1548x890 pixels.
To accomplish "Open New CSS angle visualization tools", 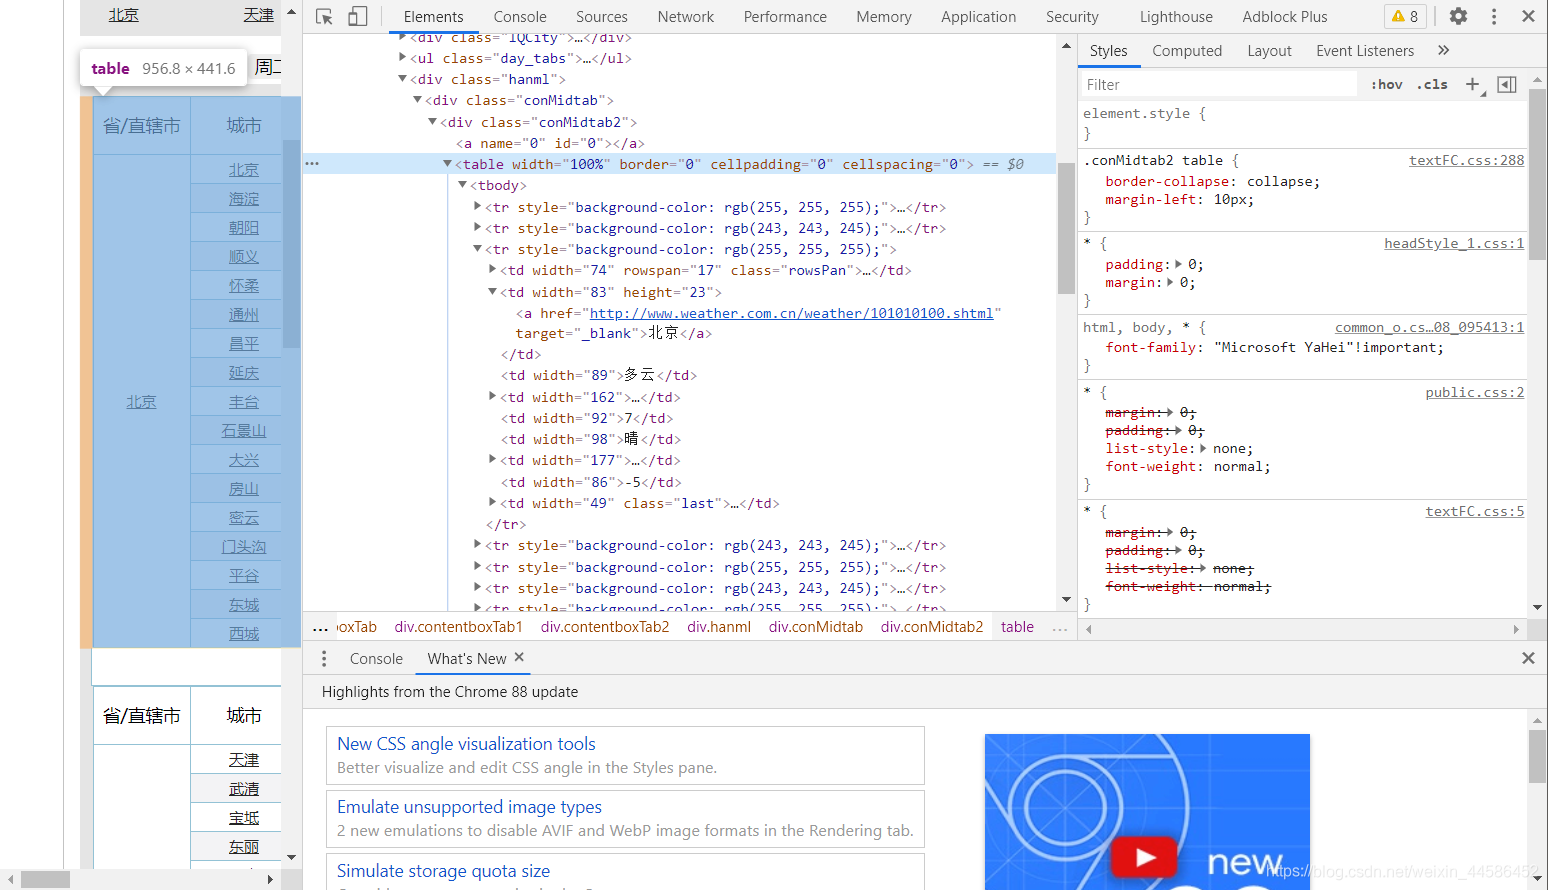I will 466,744.
